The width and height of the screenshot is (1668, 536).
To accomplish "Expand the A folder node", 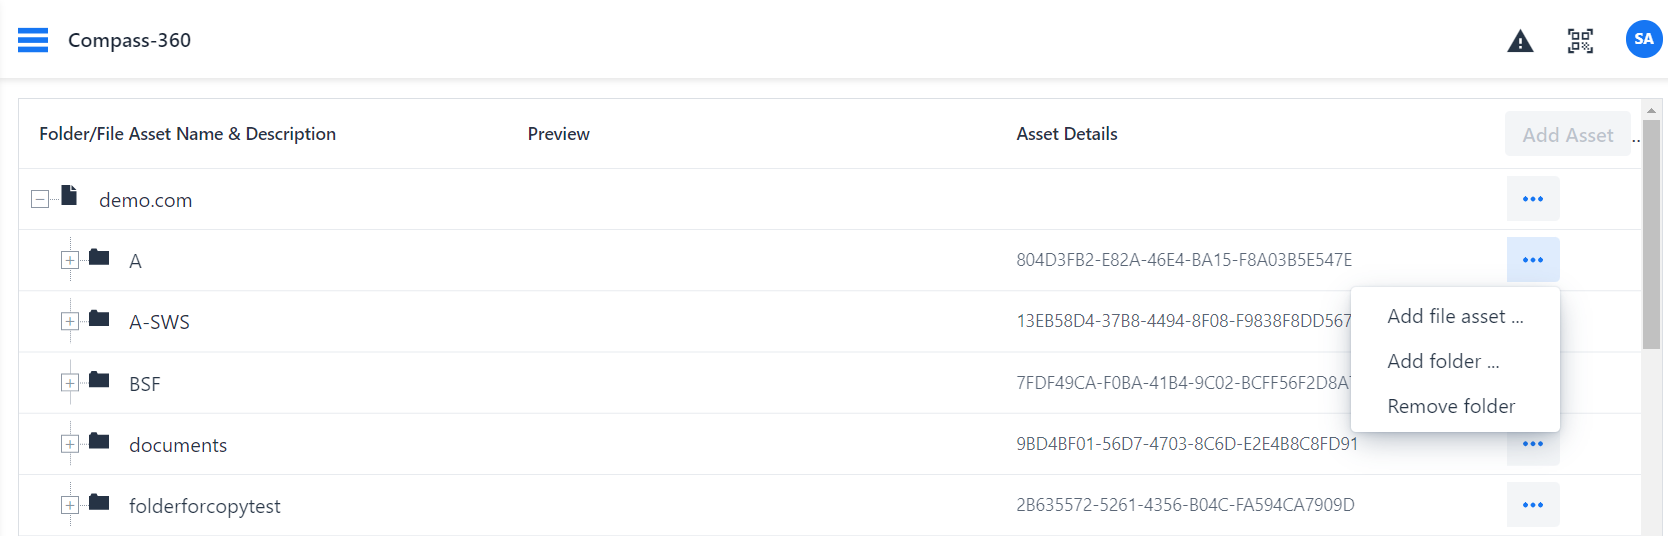I will tap(70, 260).
